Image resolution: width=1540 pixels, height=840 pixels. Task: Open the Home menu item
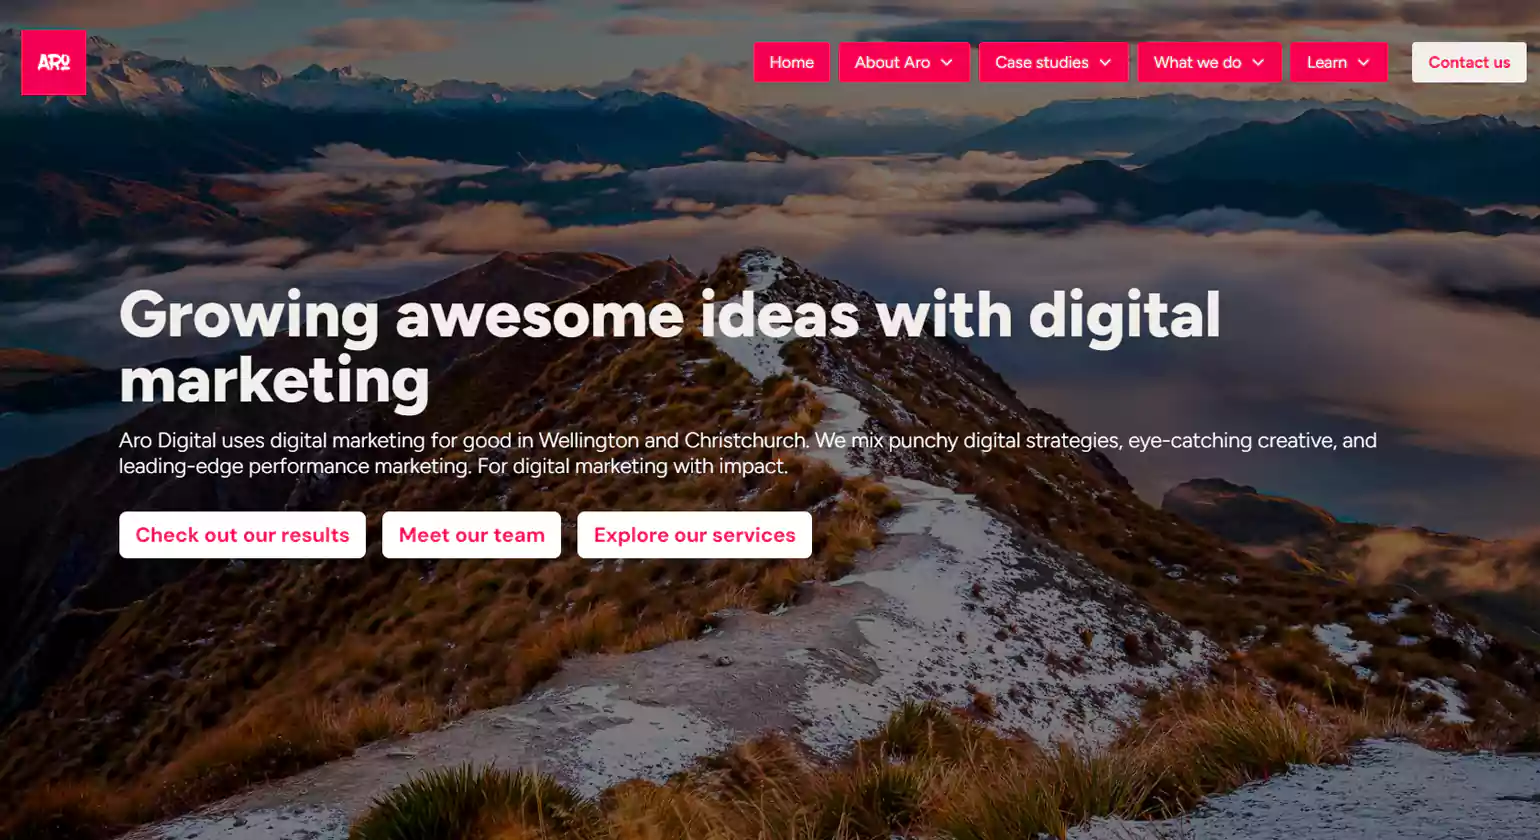791,62
